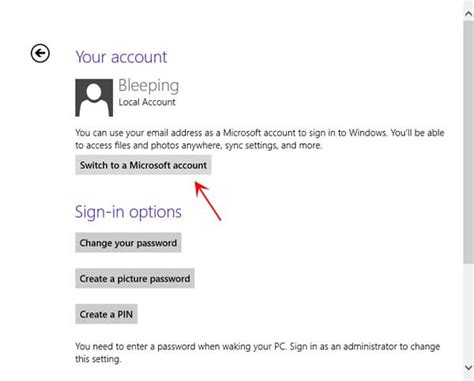Click the Sign-in options heading

coord(128,212)
